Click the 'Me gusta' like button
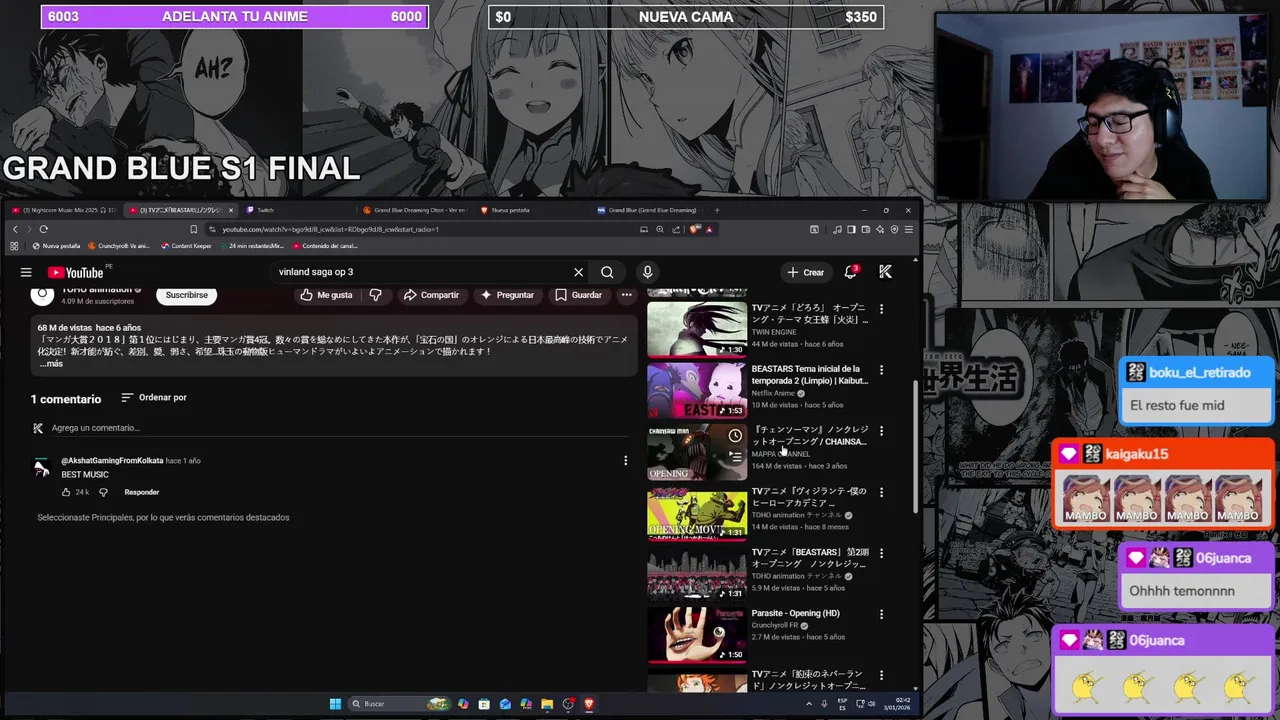This screenshot has width=1280, height=720. point(327,295)
